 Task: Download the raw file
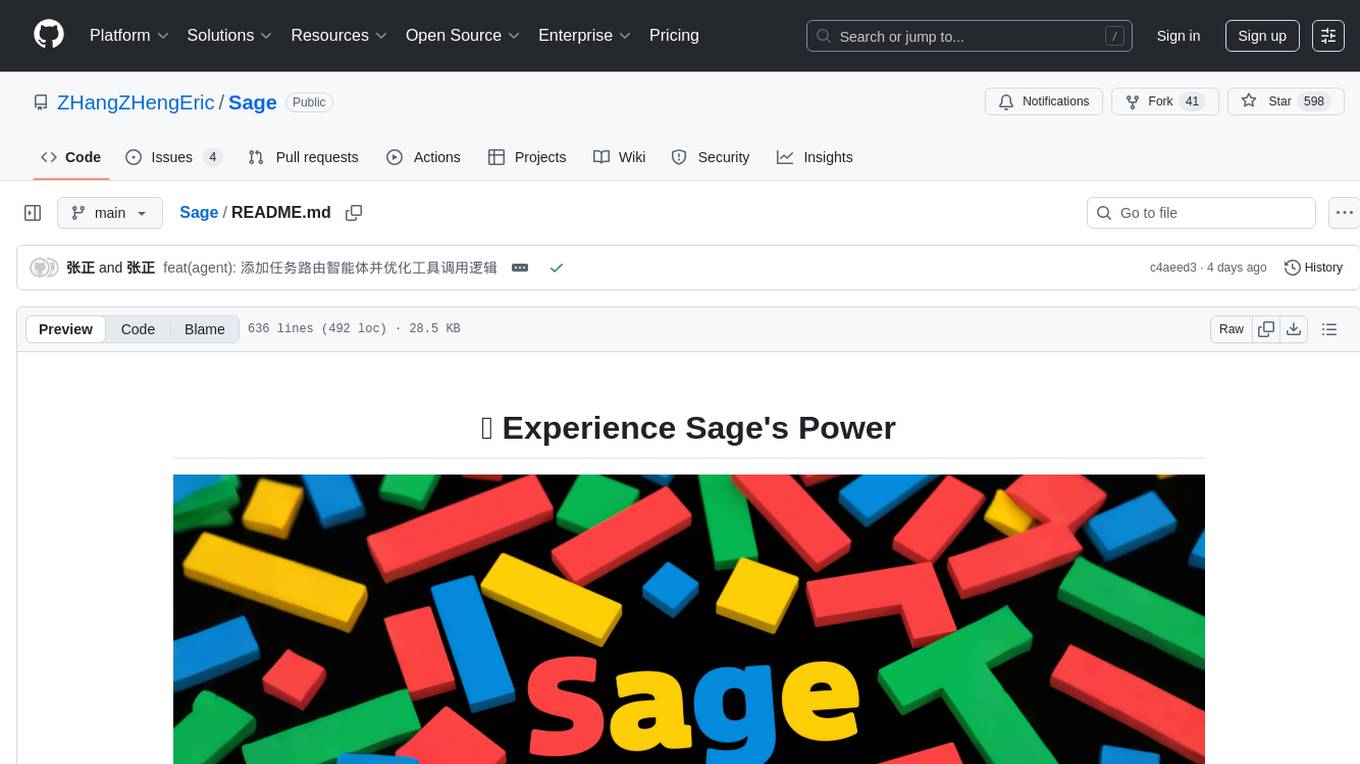1294,329
